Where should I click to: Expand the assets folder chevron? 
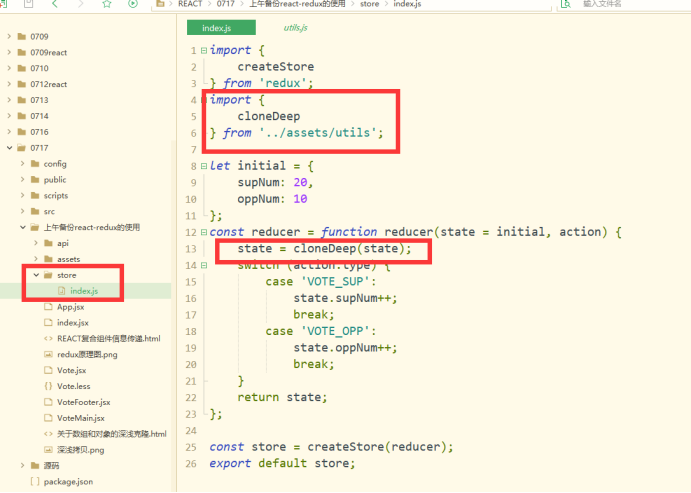coord(36,259)
